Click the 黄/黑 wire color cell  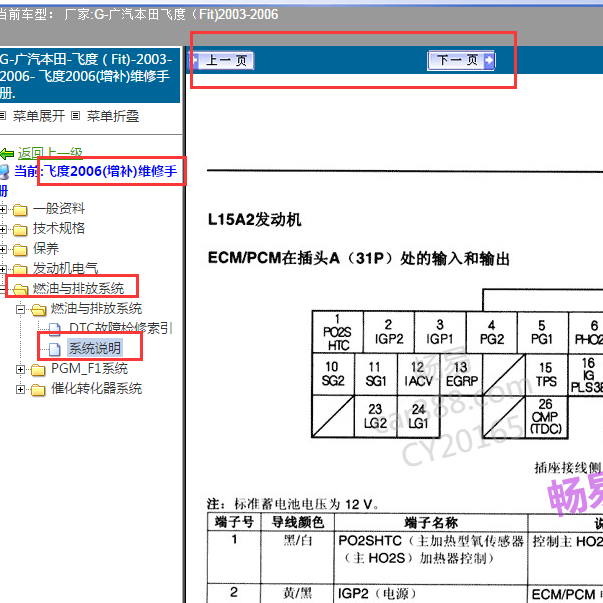coord(297,593)
